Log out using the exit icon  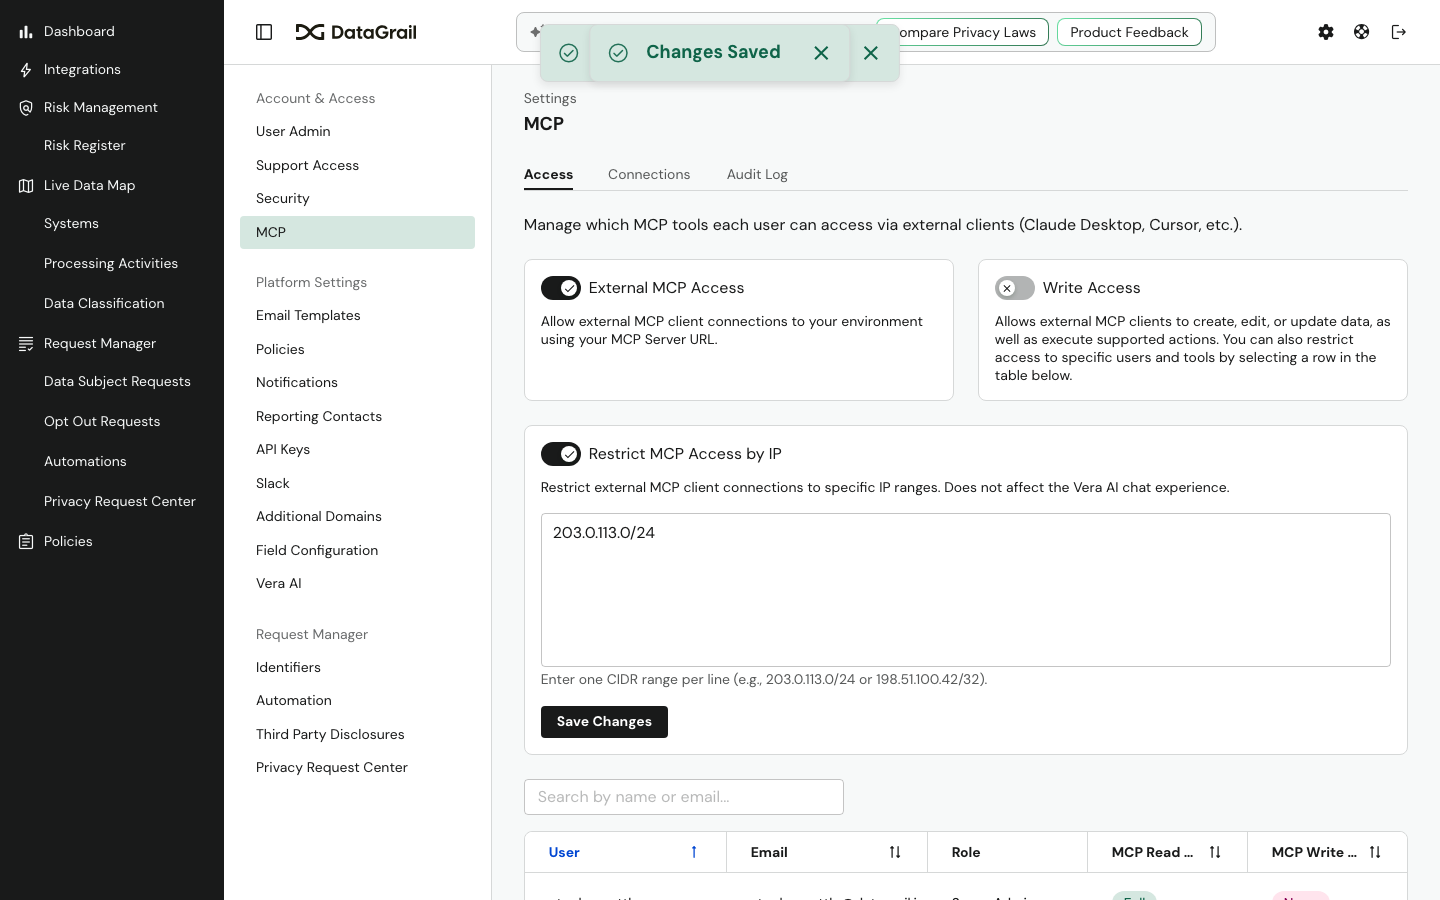pos(1399,32)
